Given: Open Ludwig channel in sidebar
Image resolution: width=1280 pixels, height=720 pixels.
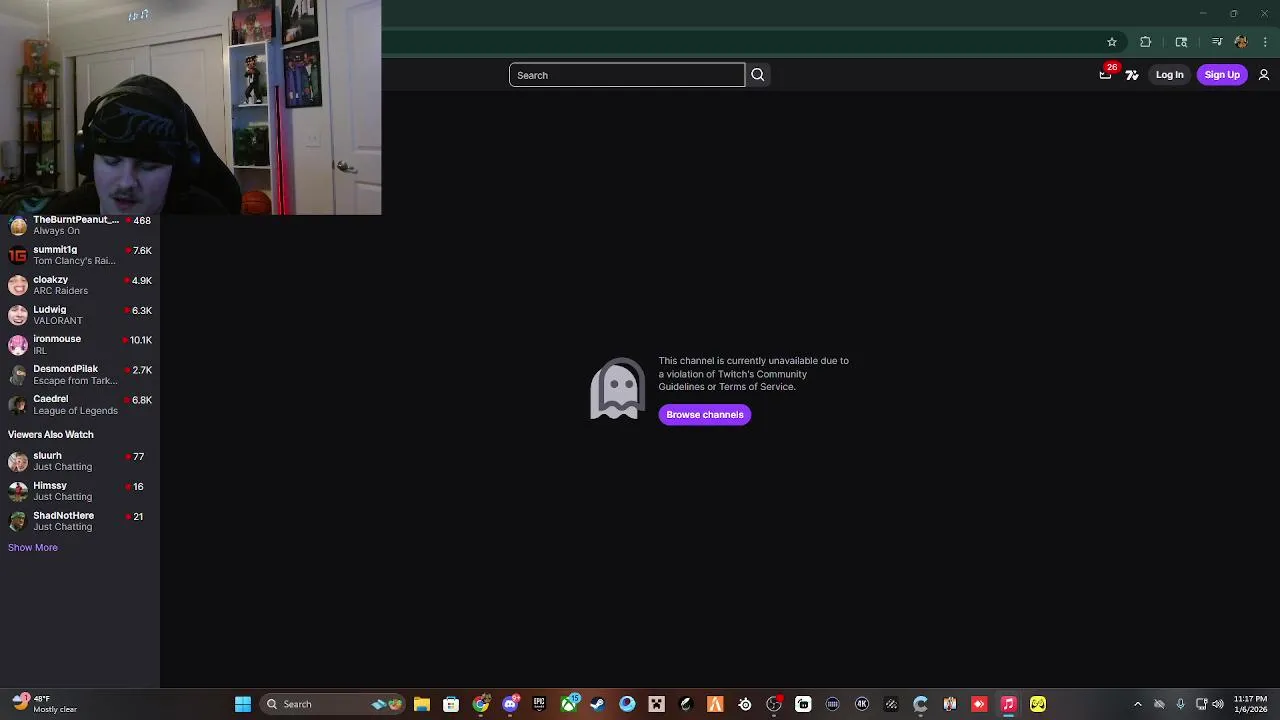Looking at the screenshot, I should coord(80,315).
